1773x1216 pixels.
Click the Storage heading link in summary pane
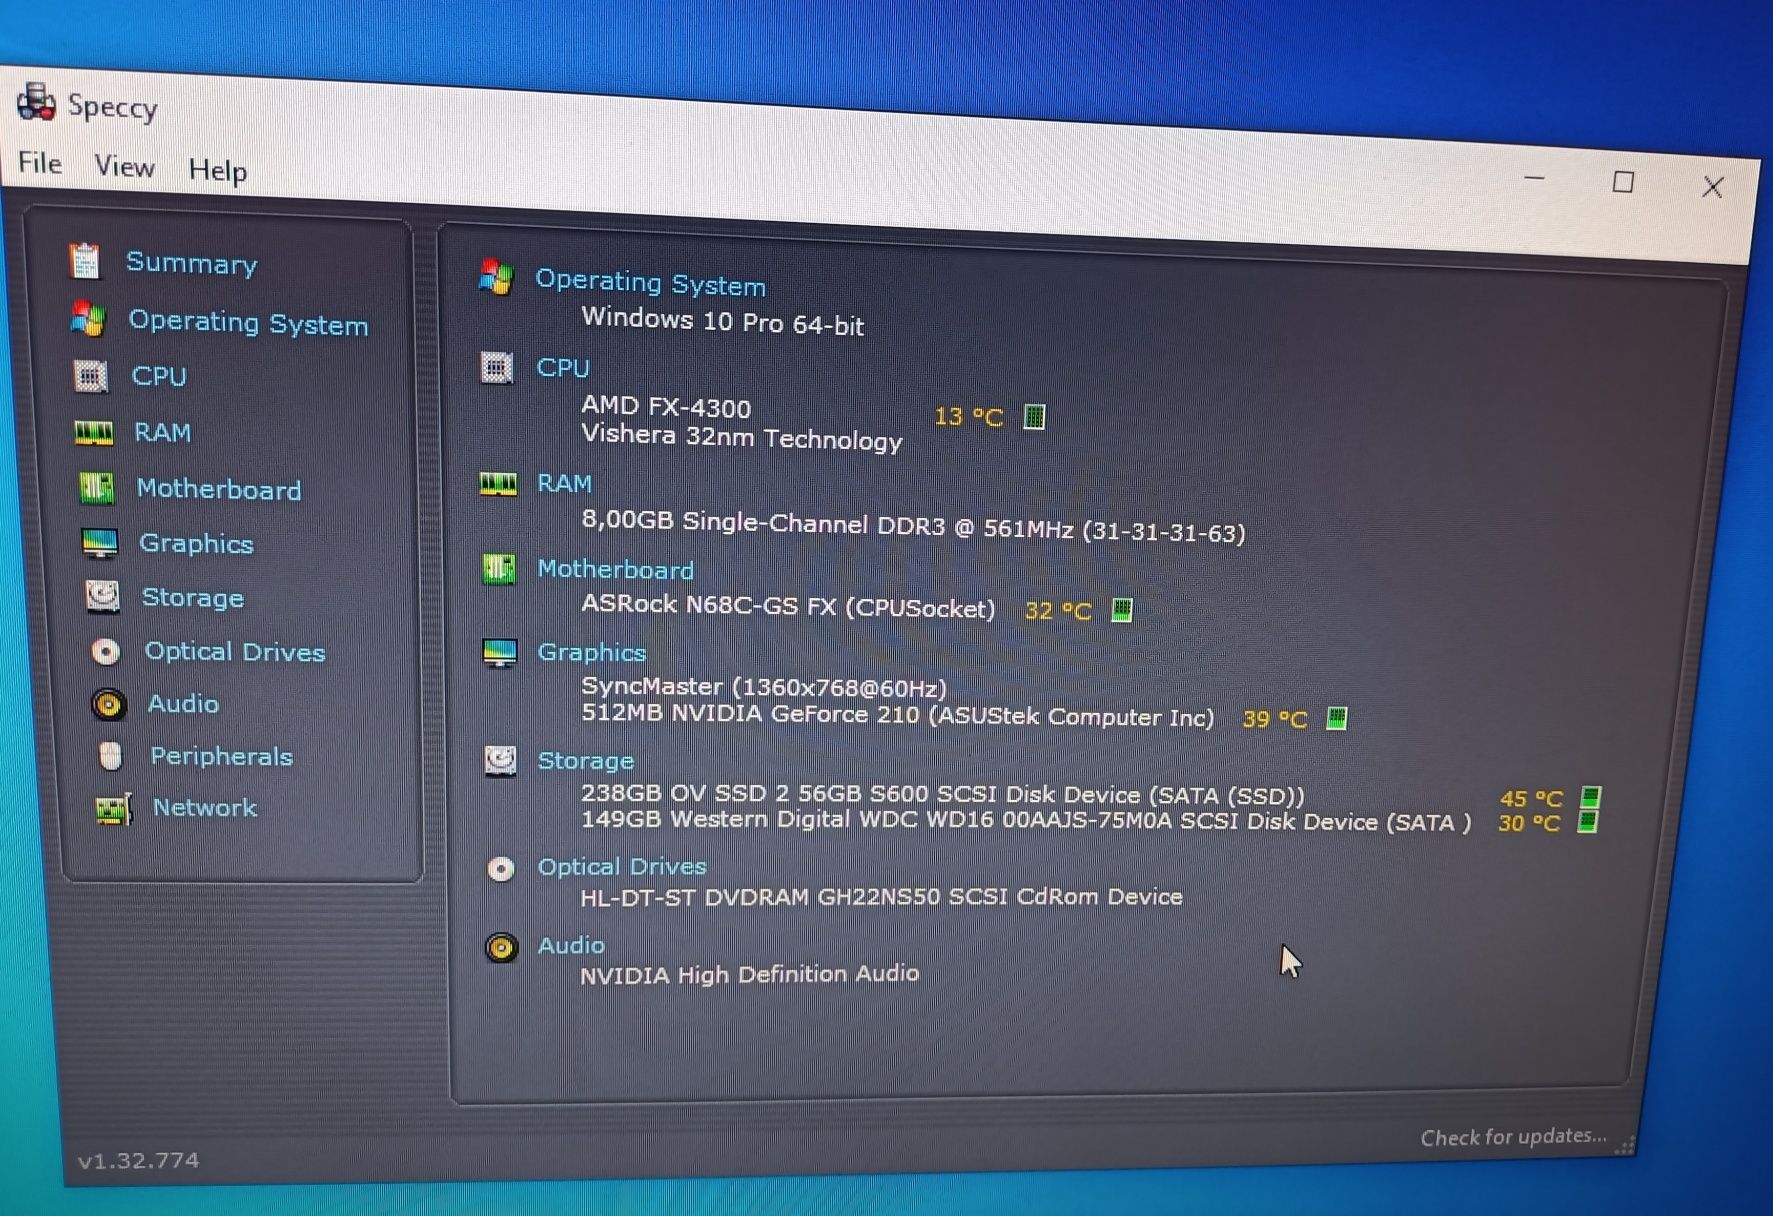pos(586,761)
